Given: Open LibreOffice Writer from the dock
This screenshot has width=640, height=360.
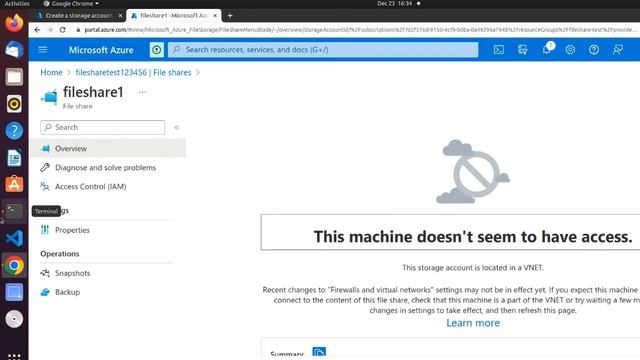Looking at the screenshot, I should [14, 158].
